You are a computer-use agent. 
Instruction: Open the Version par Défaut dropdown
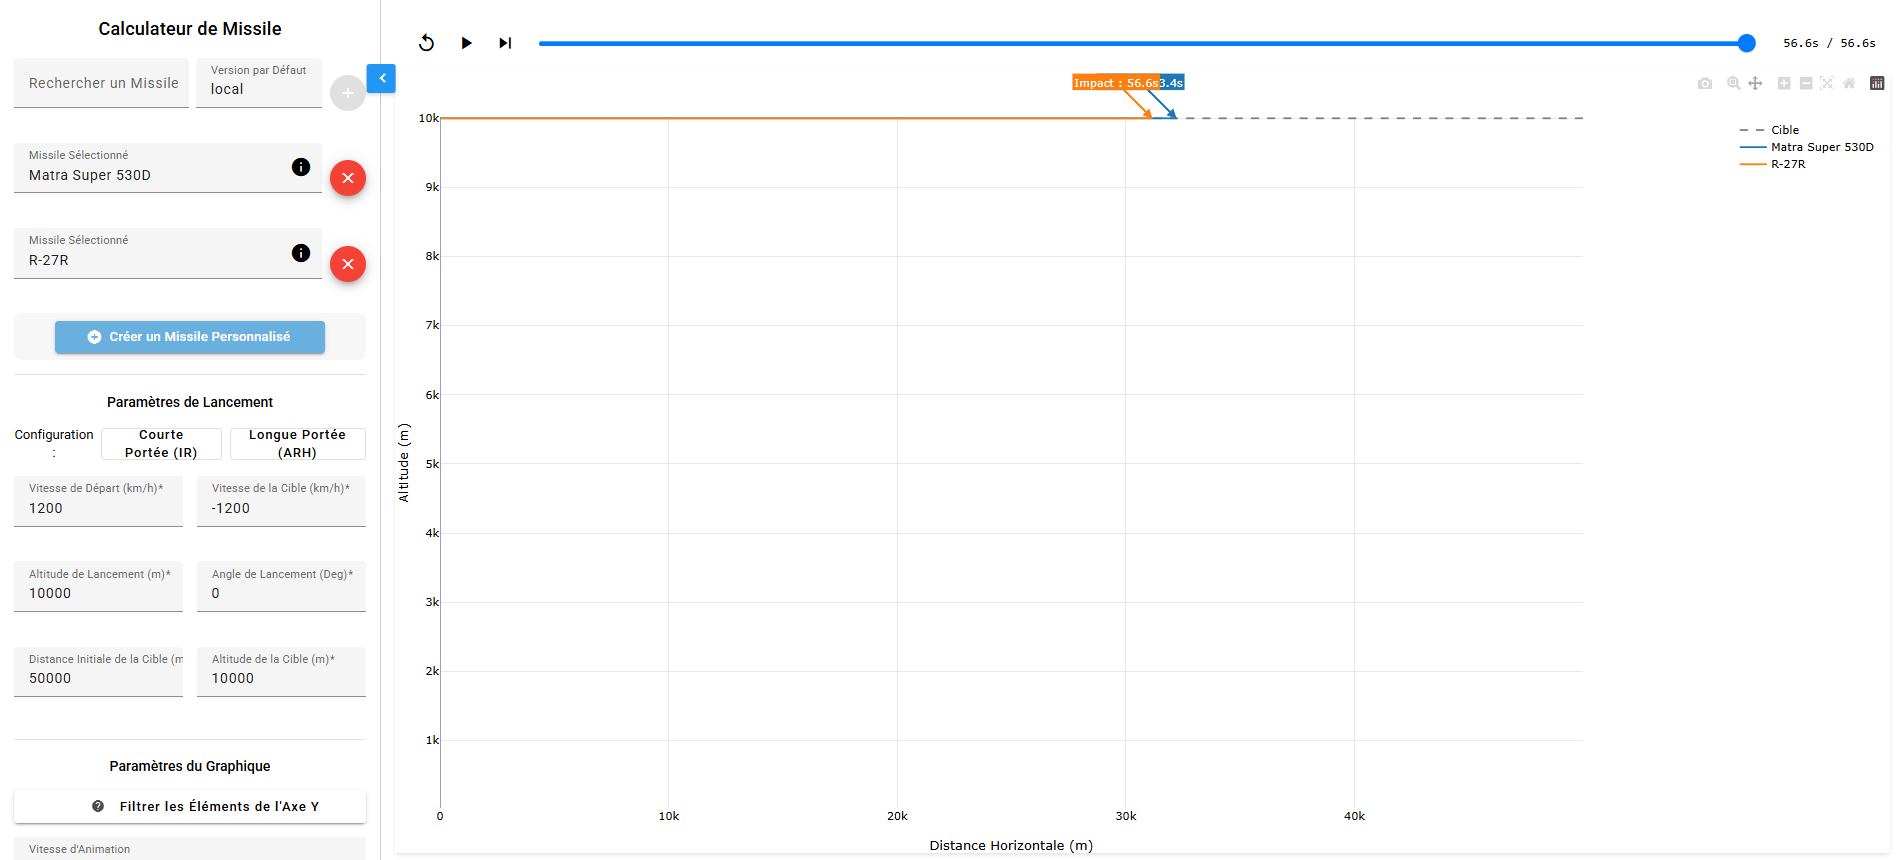point(259,83)
